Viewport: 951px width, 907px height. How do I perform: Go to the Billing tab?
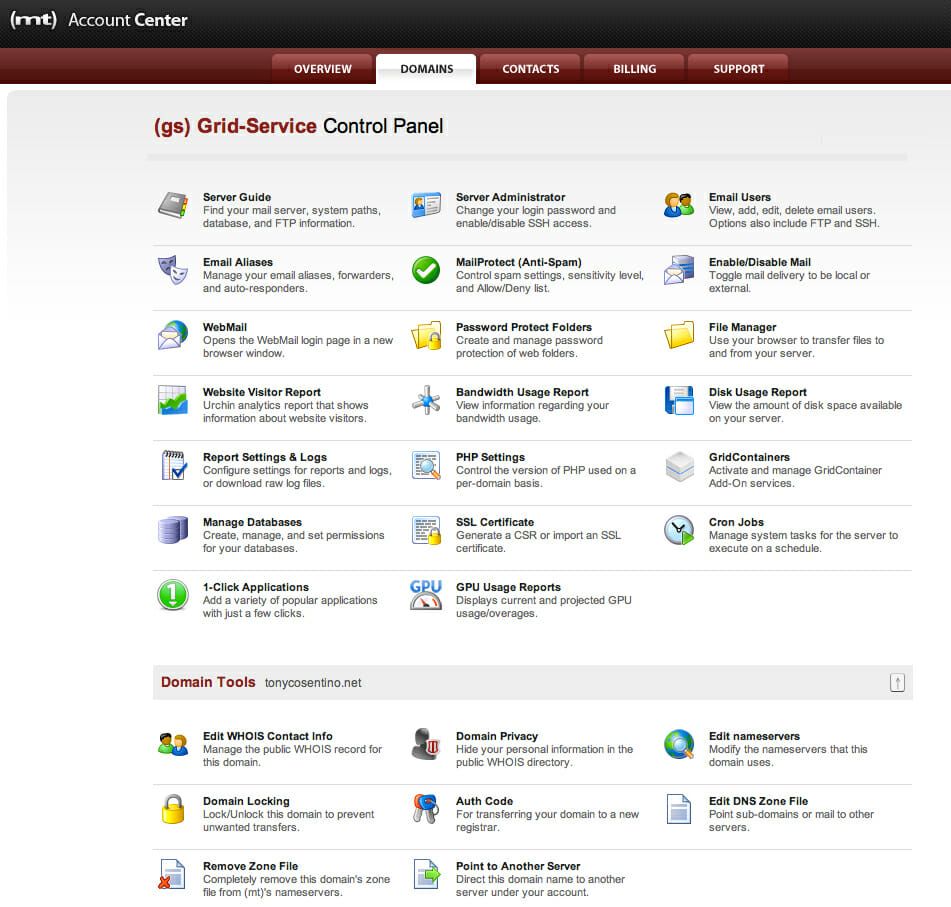634,69
